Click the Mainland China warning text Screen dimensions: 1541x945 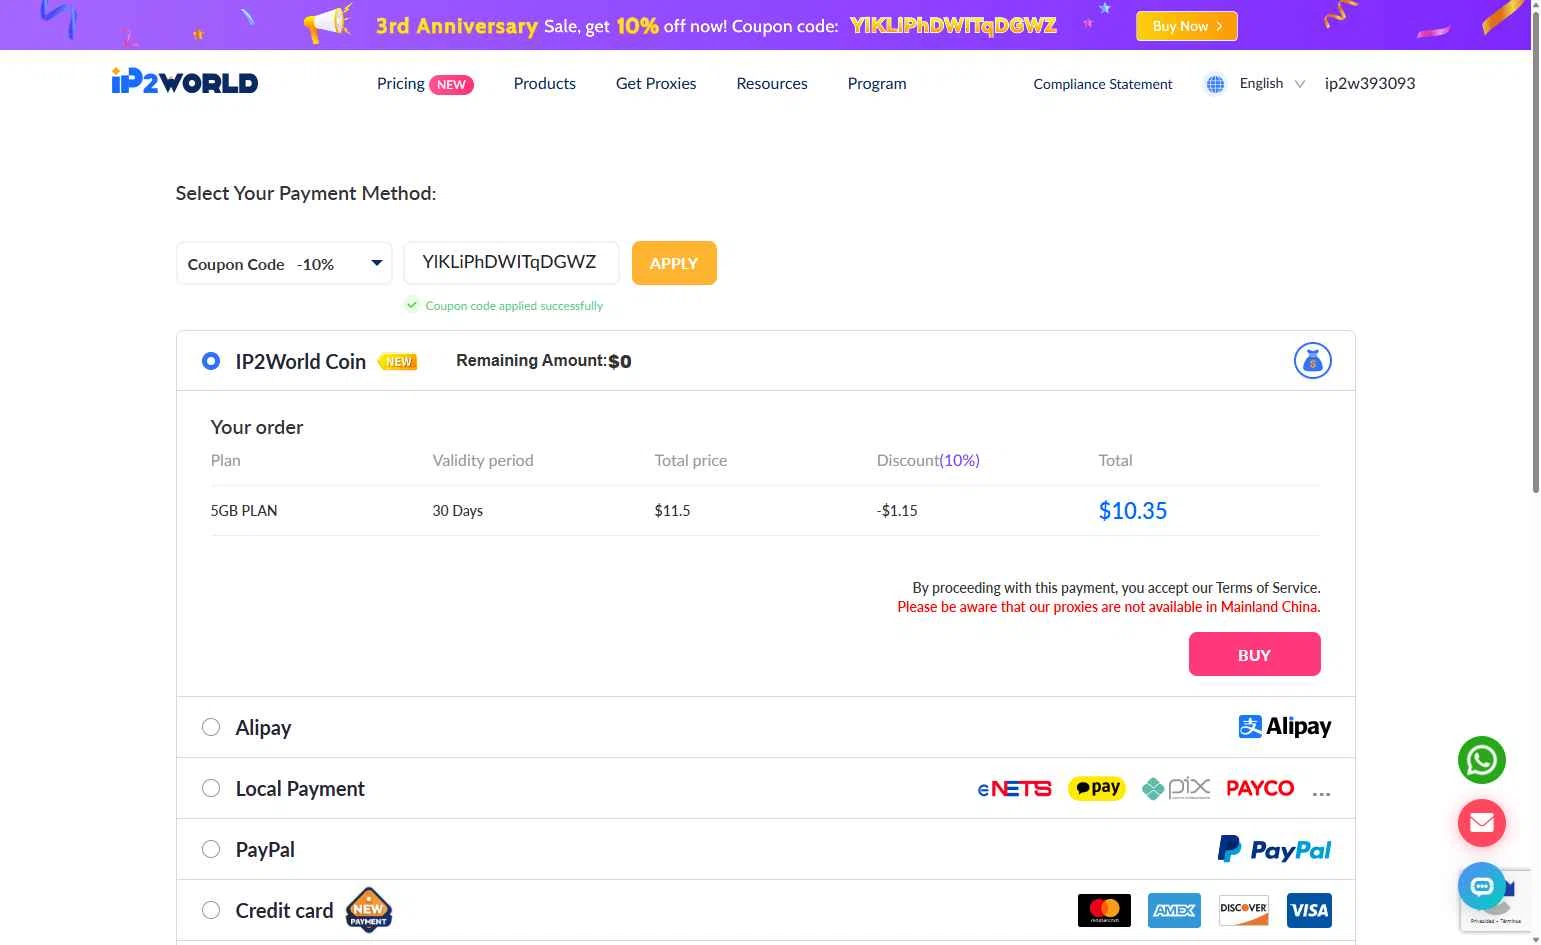click(1108, 607)
